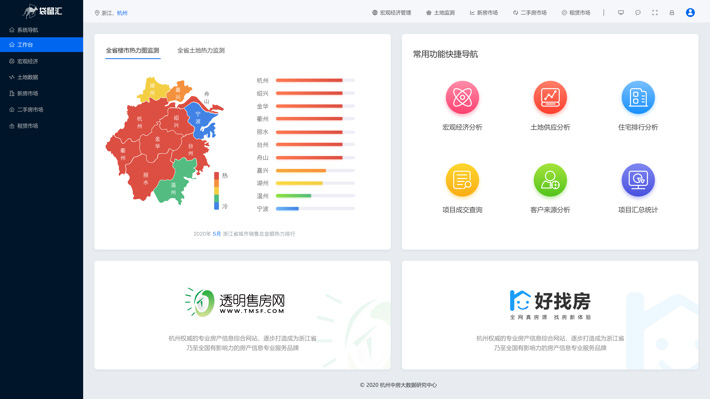The image size is (710, 399).
Task: Click the 杭州 location link
Action: tap(122, 13)
